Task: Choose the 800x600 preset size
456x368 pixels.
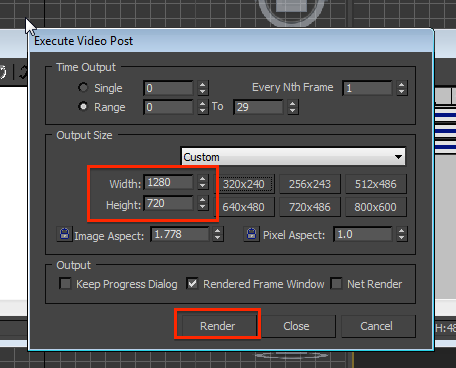Action: coord(376,207)
